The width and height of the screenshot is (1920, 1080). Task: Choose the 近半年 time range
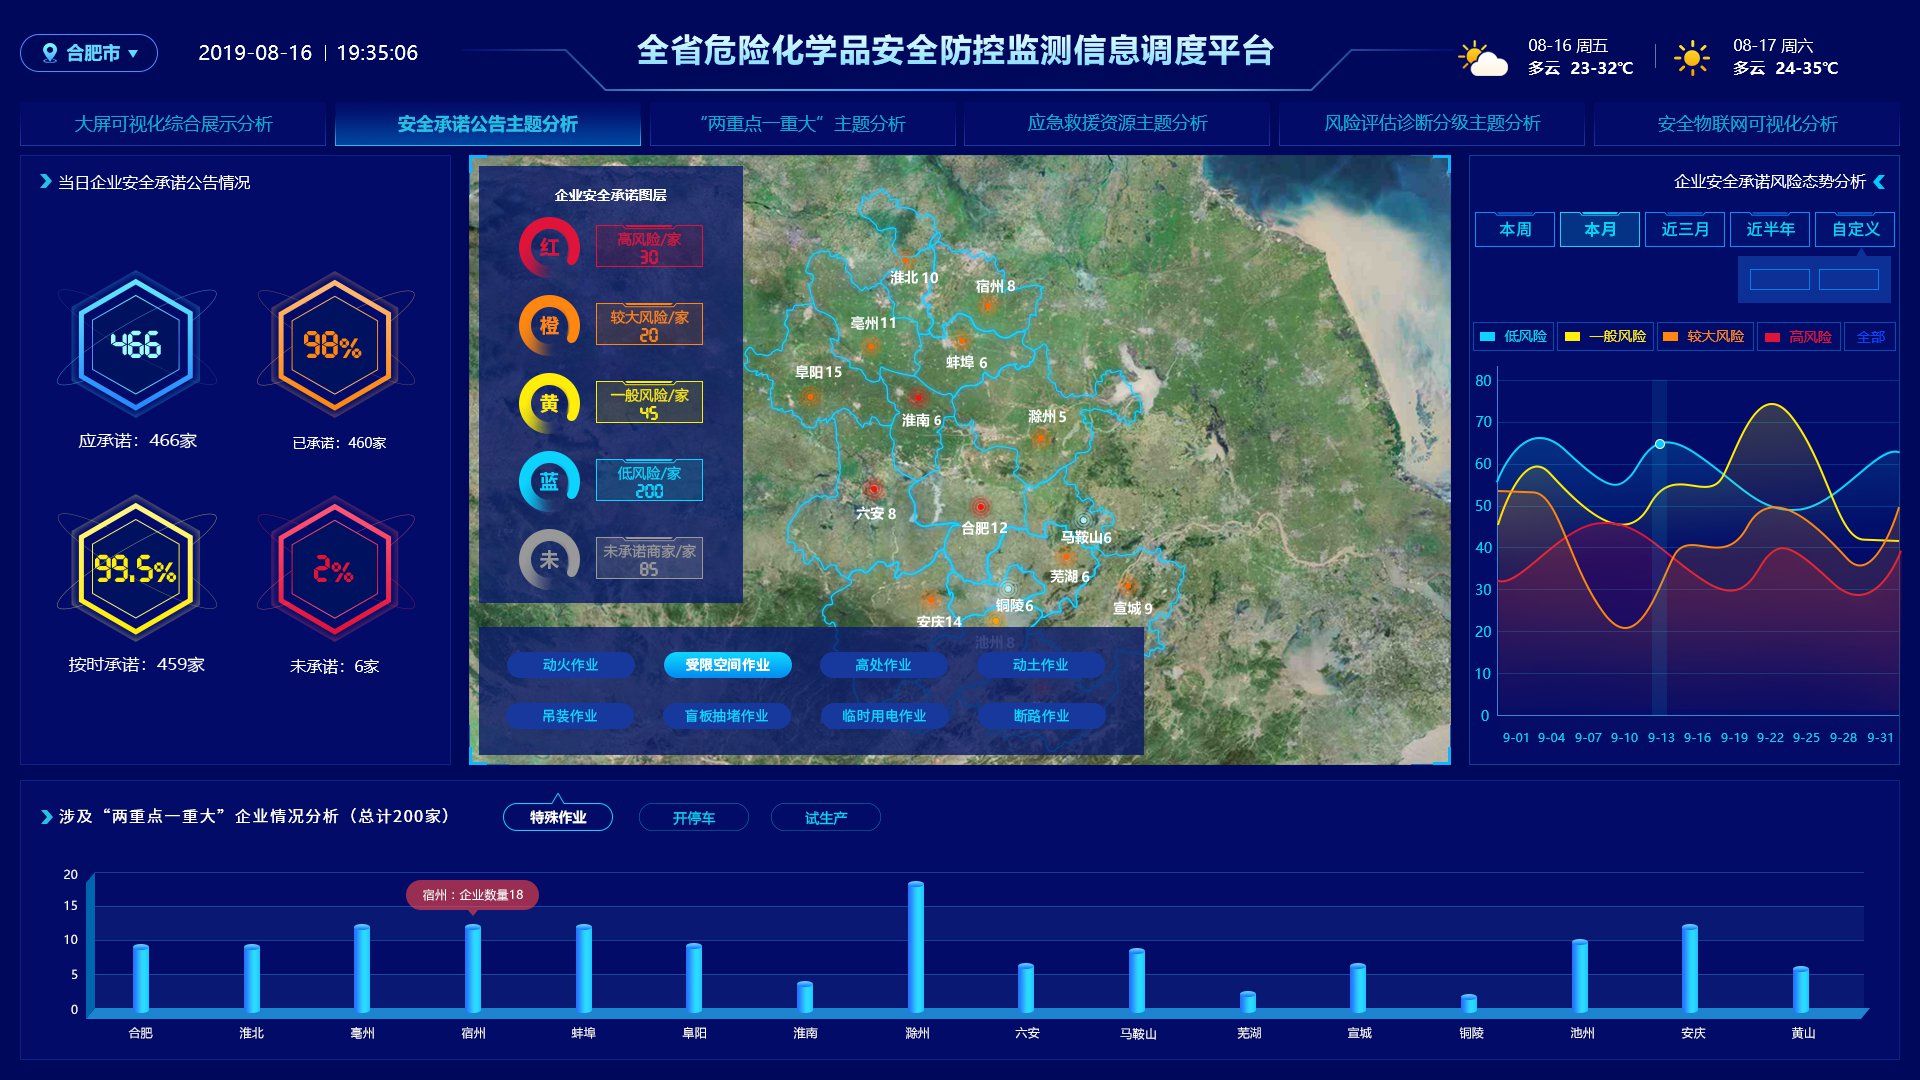coord(1770,229)
